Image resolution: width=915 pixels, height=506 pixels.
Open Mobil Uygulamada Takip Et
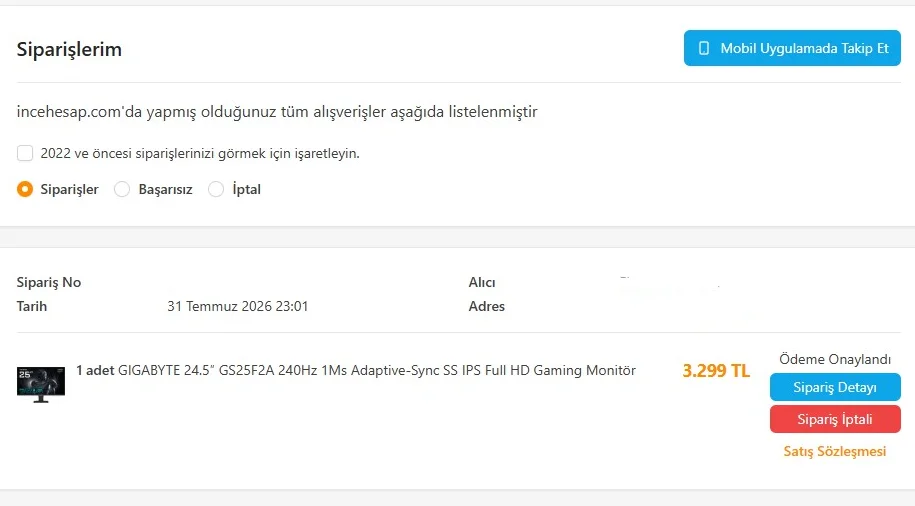792,48
